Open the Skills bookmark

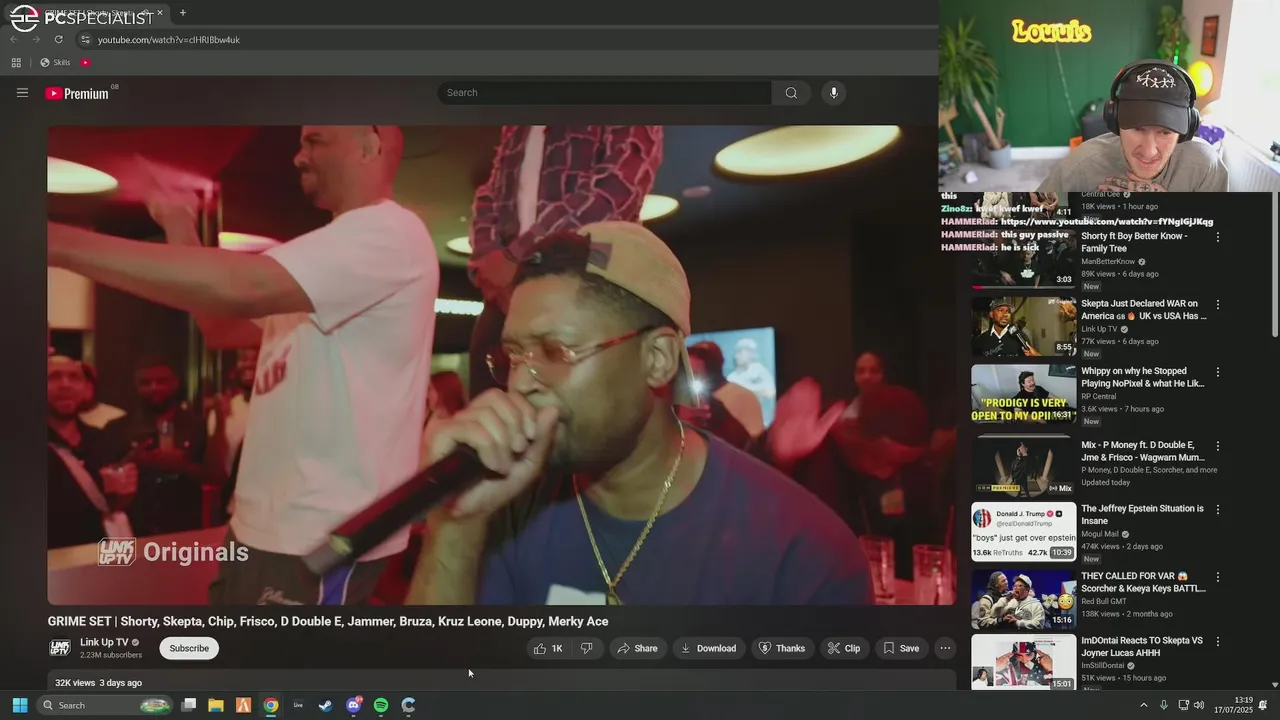(55, 62)
